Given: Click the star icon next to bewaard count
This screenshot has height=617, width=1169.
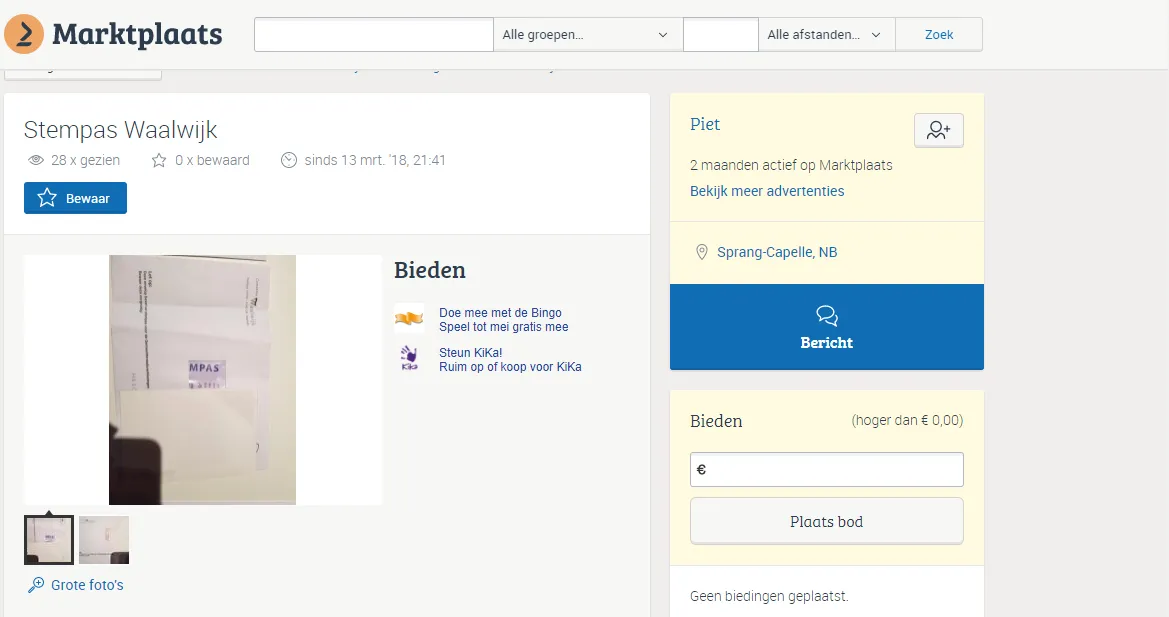Looking at the screenshot, I should 159,160.
